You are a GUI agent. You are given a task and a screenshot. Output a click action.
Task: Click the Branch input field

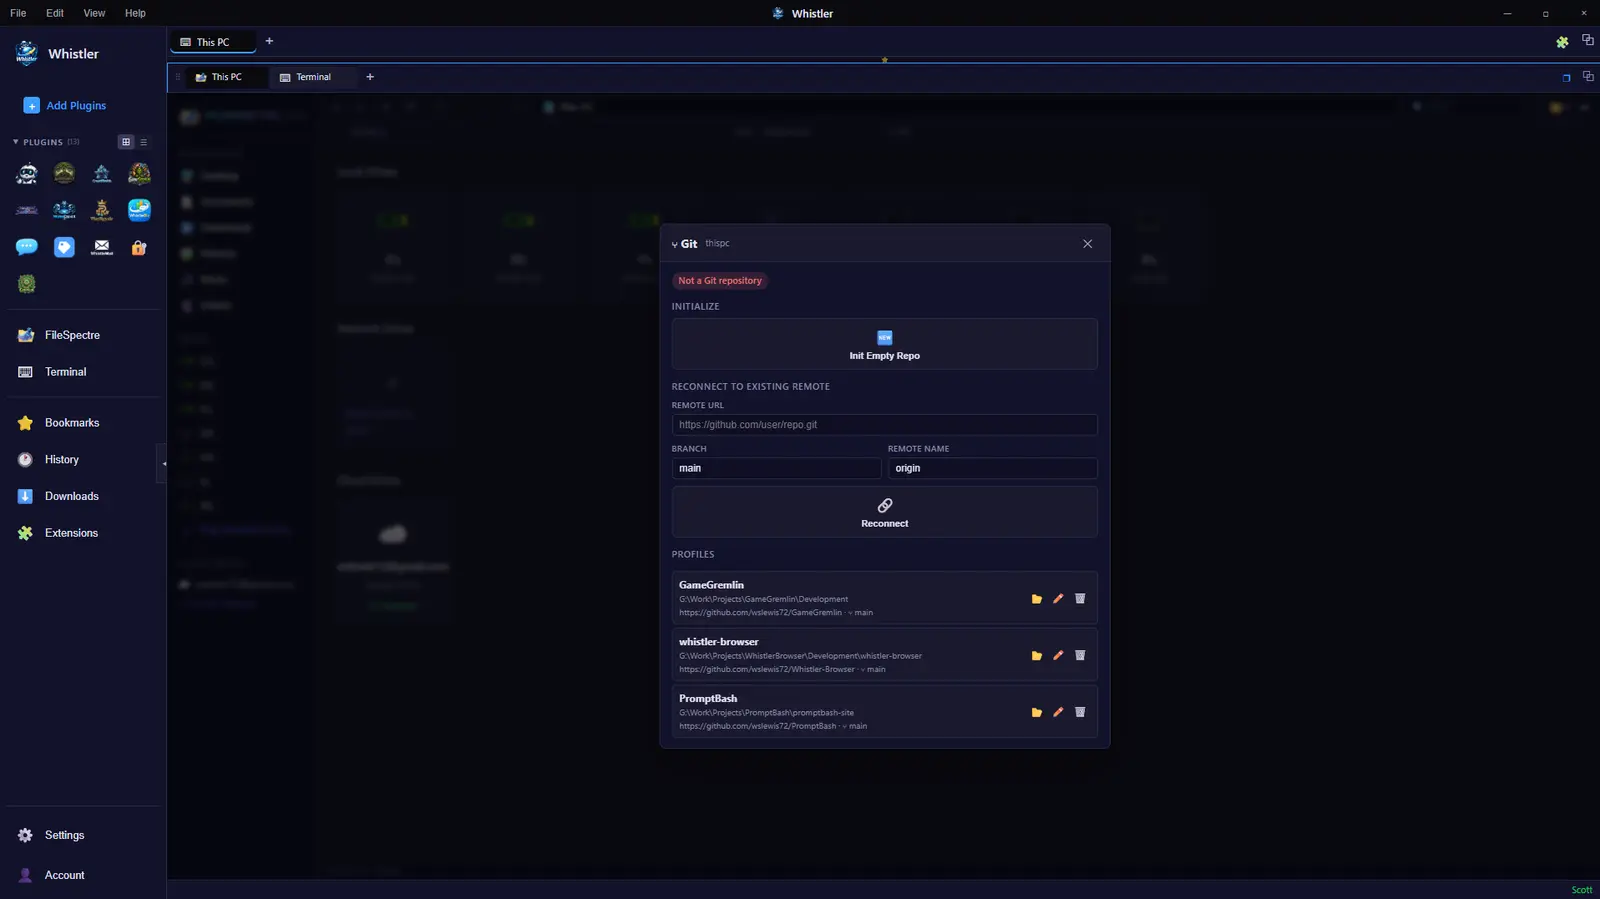776,468
